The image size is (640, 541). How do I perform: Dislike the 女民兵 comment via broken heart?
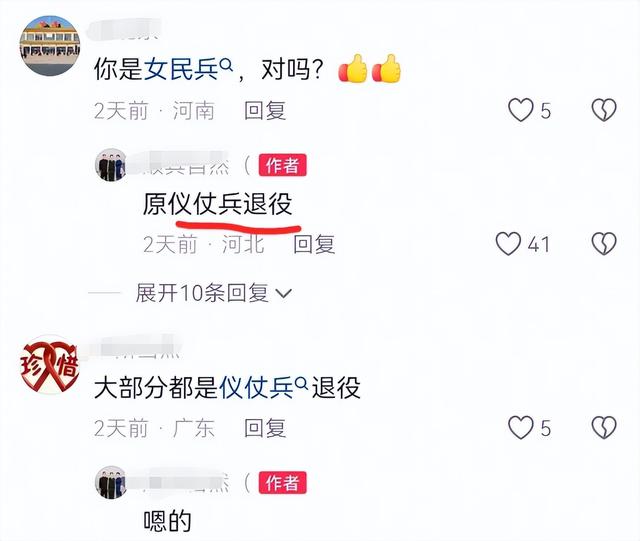604,110
